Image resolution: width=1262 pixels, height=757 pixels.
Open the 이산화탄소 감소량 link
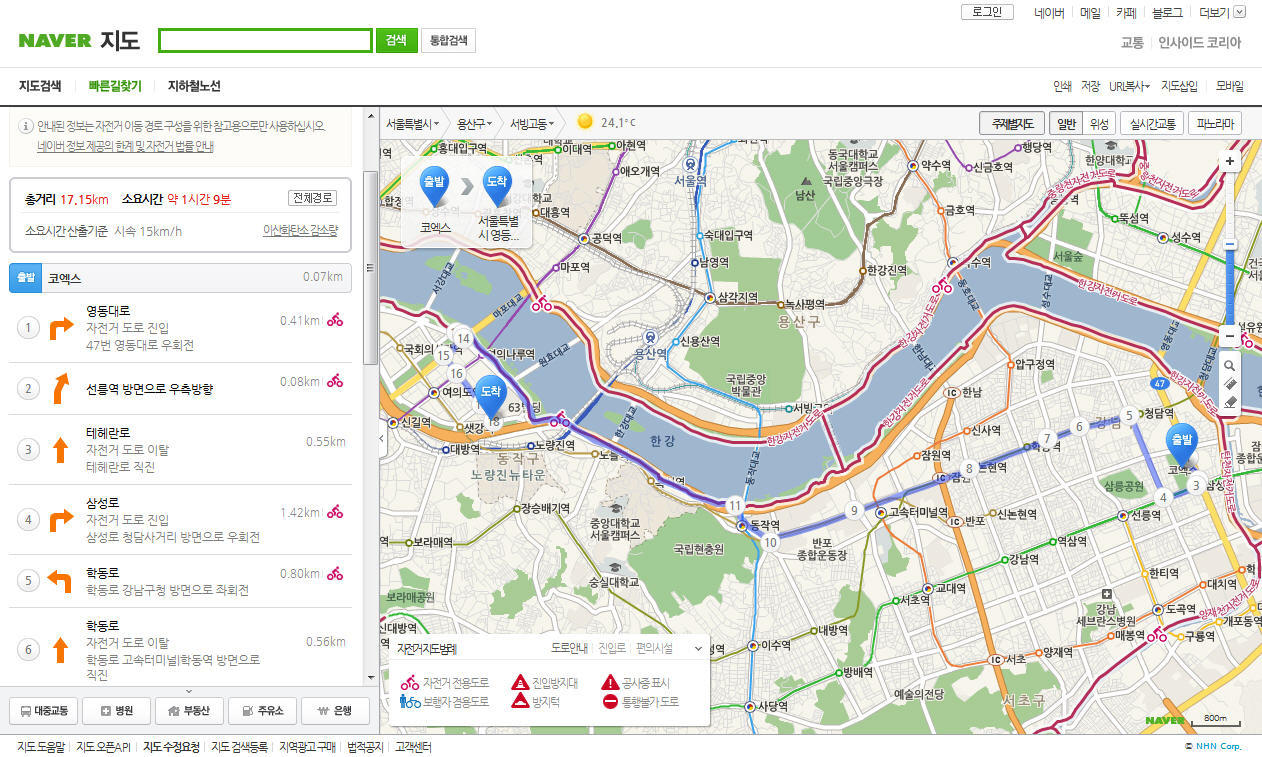tap(300, 230)
